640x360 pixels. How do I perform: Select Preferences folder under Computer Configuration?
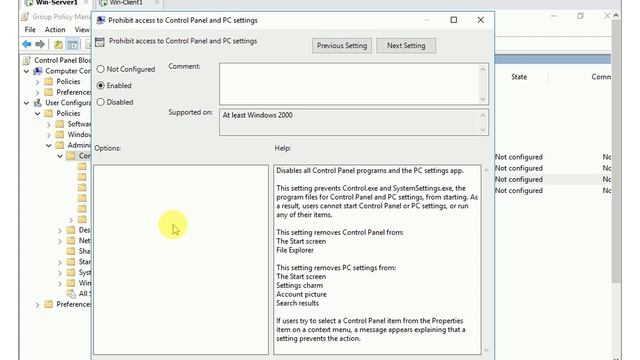coord(68,92)
